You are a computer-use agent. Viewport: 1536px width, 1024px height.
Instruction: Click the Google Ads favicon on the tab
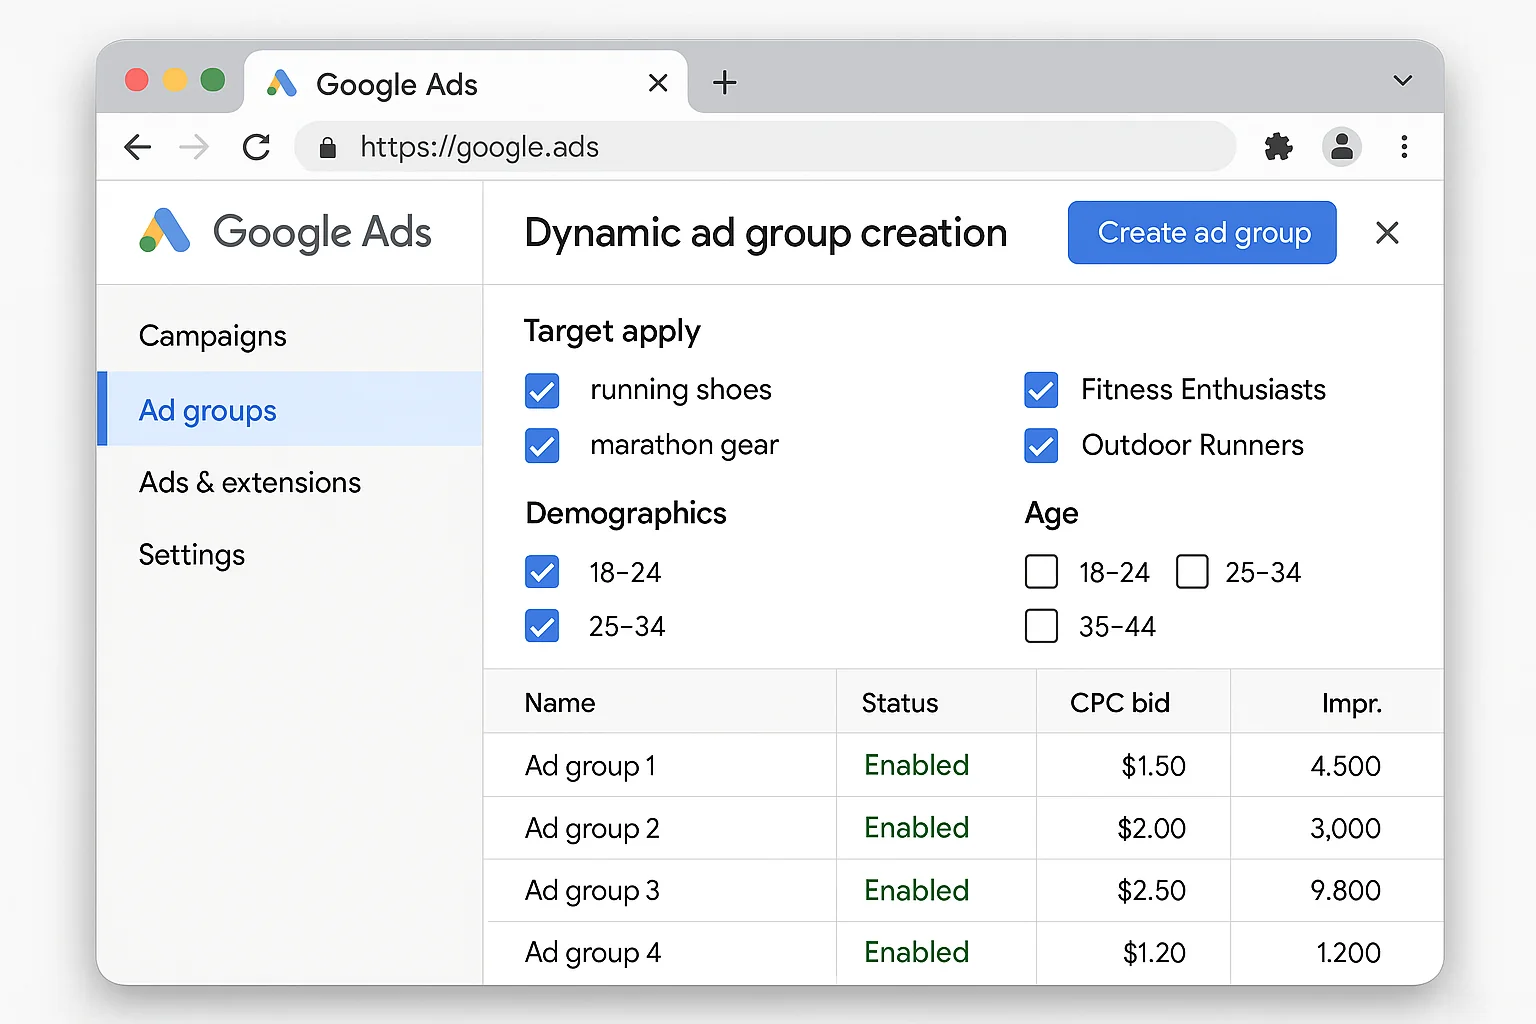click(x=281, y=83)
